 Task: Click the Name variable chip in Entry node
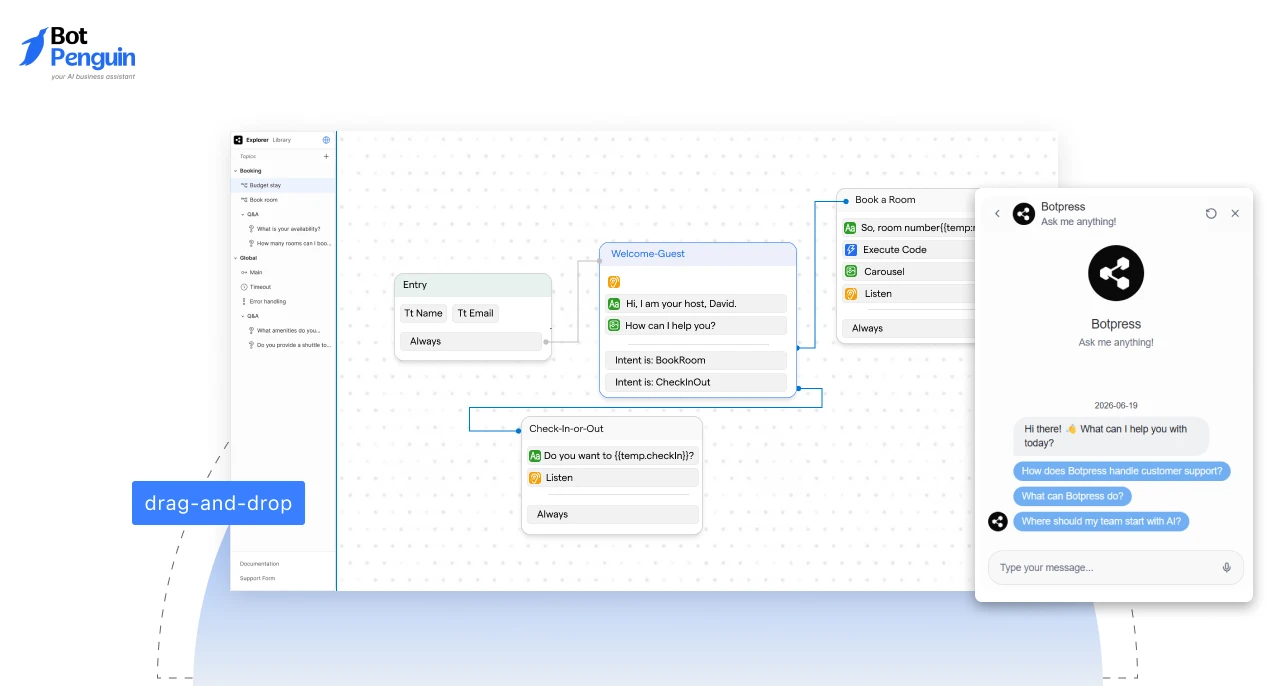pyautogui.click(x=424, y=313)
